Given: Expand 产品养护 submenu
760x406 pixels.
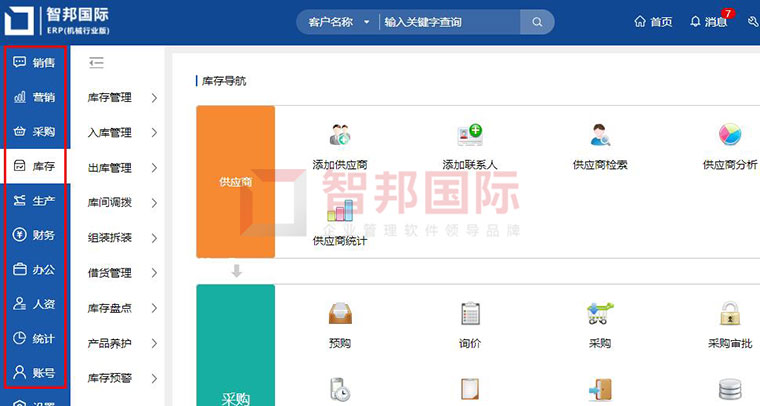Looking at the screenshot, I should pyautogui.click(x=122, y=344).
